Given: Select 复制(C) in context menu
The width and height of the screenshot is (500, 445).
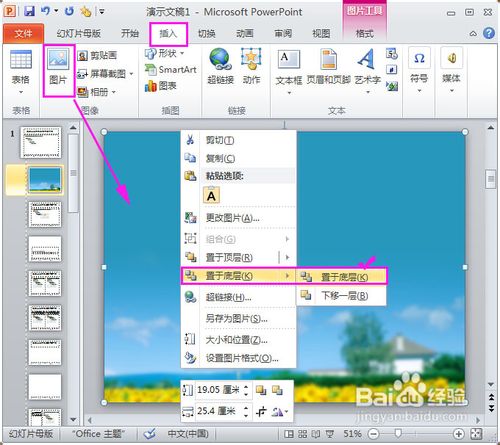Looking at the screenshot, I should 238,158.
